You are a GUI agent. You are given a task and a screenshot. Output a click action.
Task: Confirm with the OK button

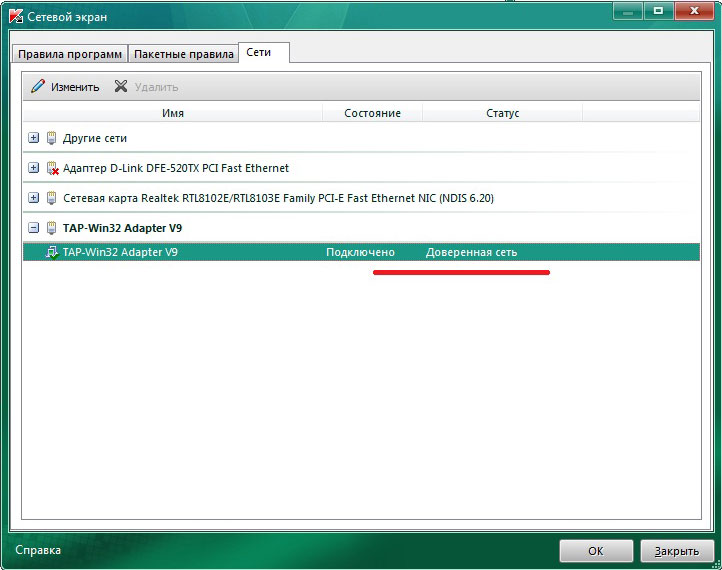click(596, 551)
